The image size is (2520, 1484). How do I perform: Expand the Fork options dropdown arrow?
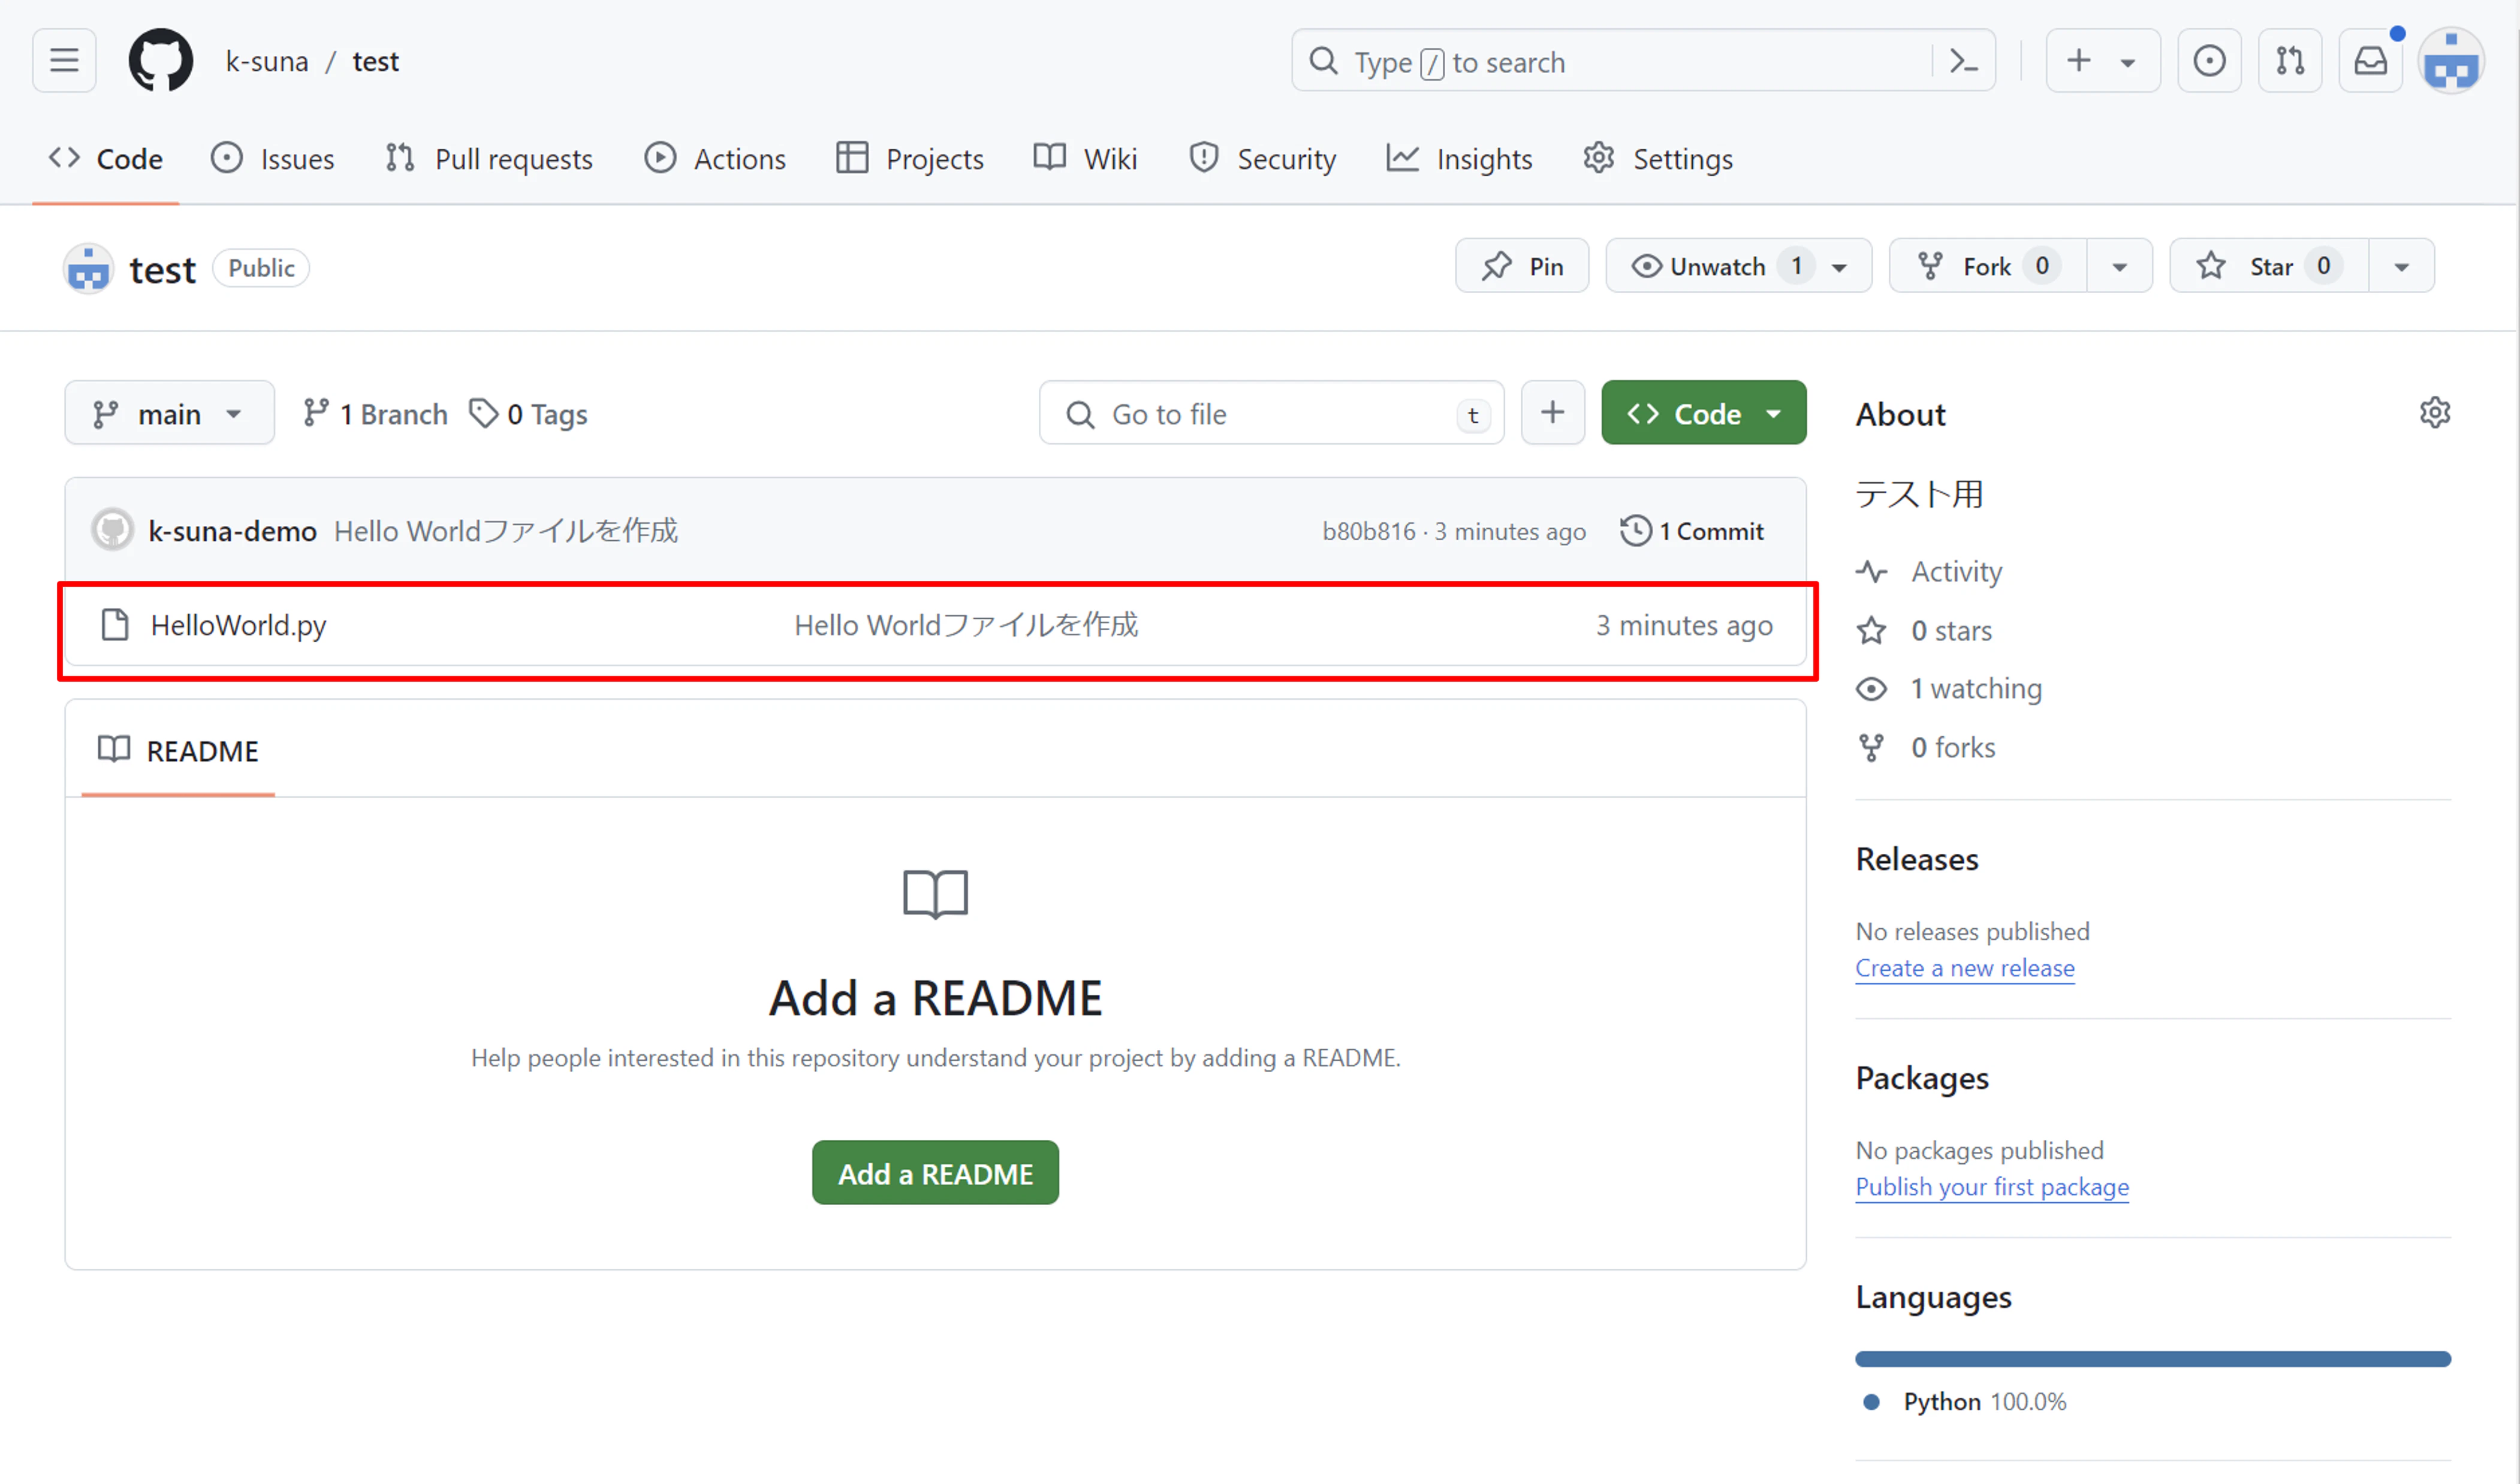pyautogui.click(x=2119, y=266)
